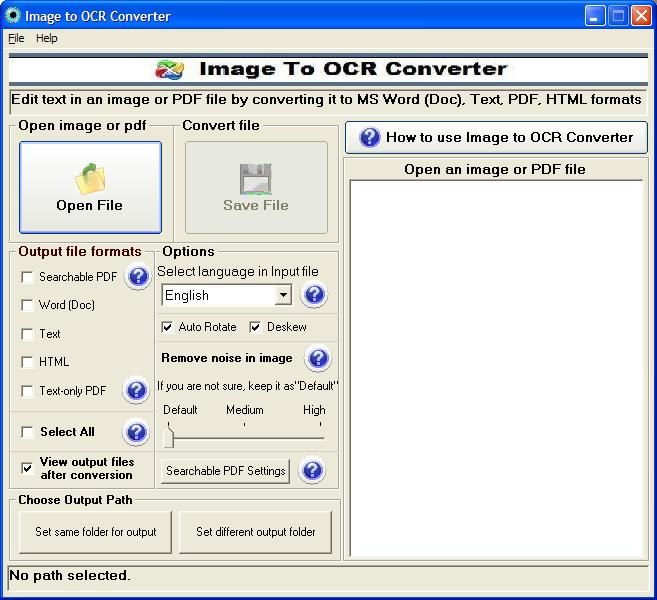Click the noise removal slider thumb
This screenshot has height=600, width=657.
point(168,437)
